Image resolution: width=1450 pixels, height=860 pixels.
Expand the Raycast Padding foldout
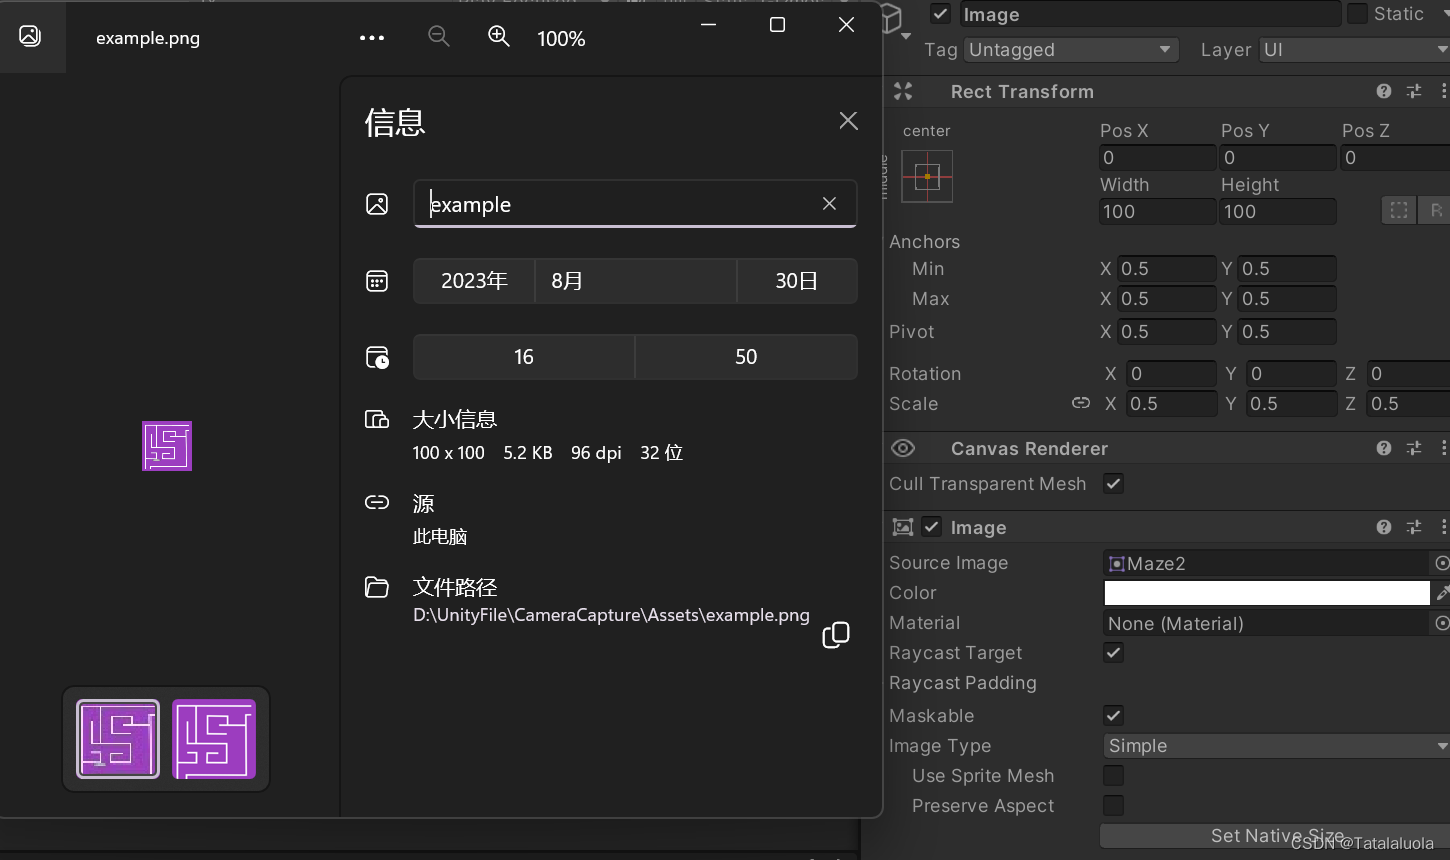pos(962,683)
